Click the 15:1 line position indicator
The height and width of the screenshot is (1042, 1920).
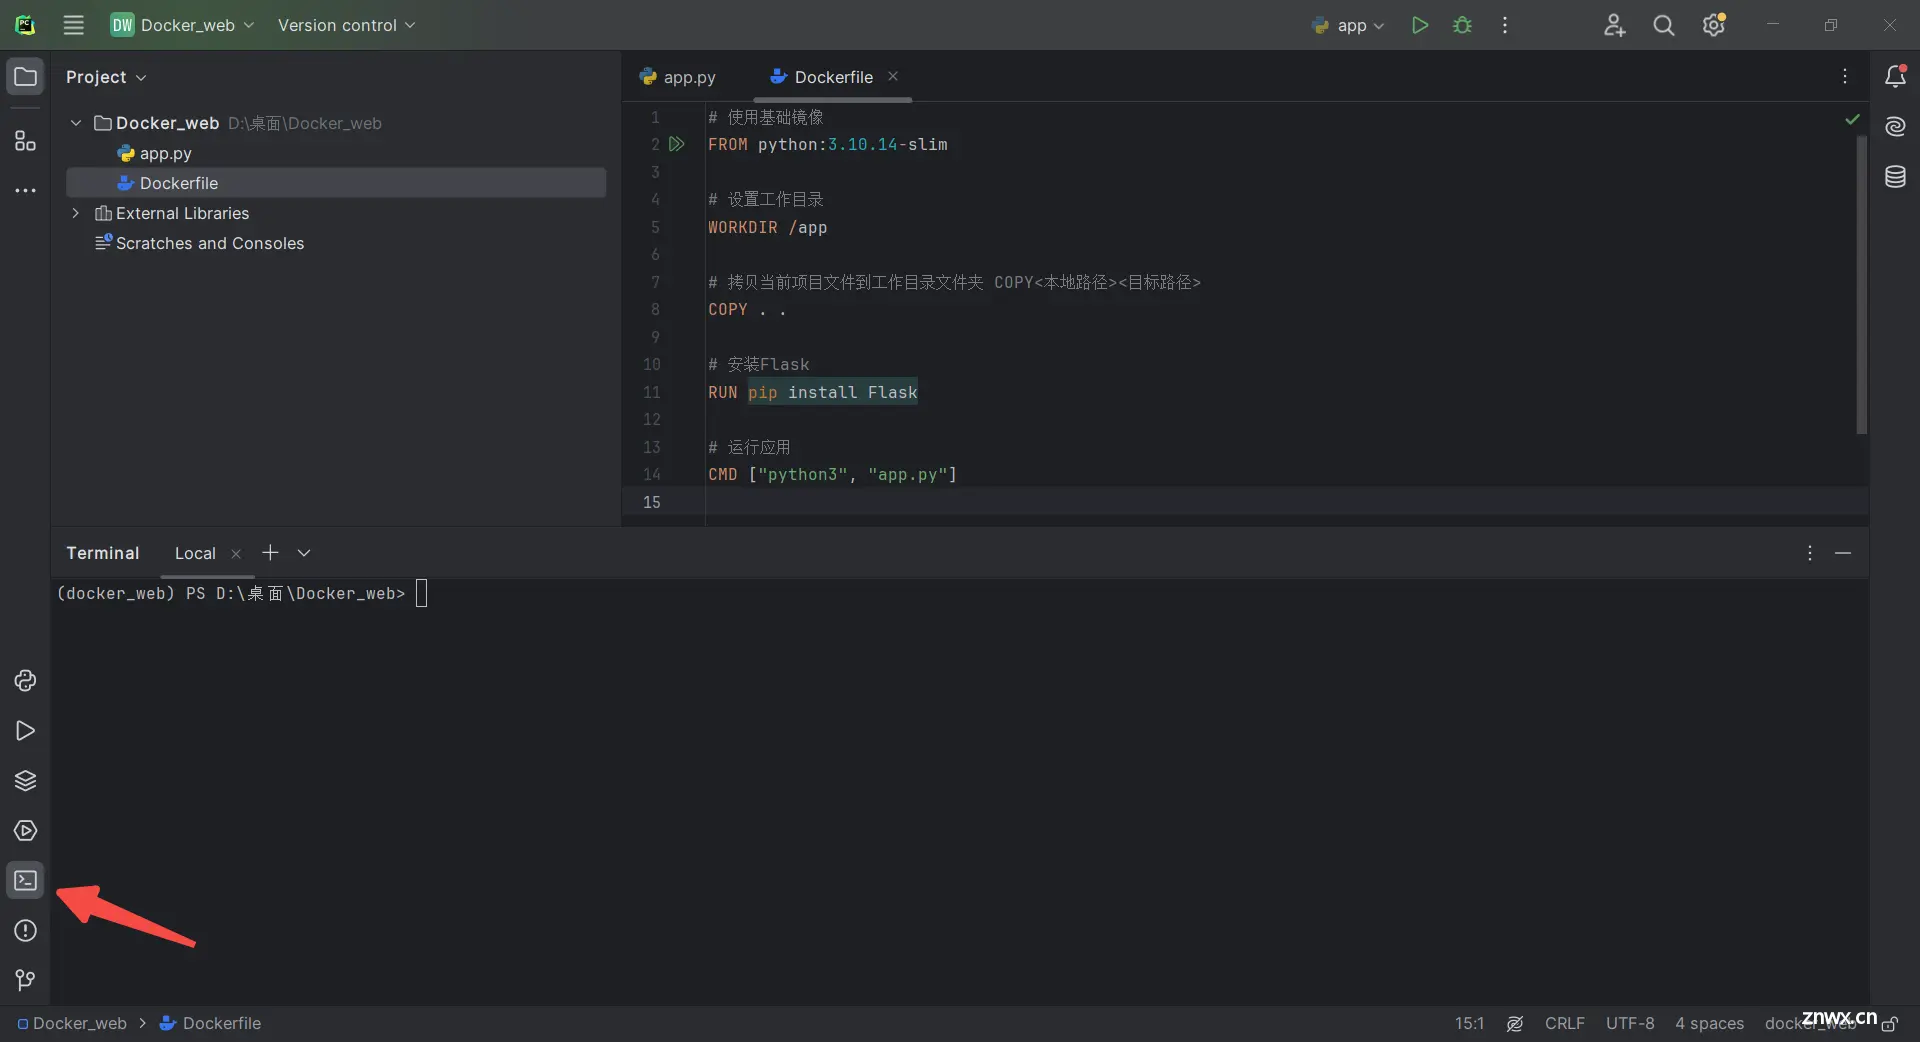click(x=1469, y=1023)
